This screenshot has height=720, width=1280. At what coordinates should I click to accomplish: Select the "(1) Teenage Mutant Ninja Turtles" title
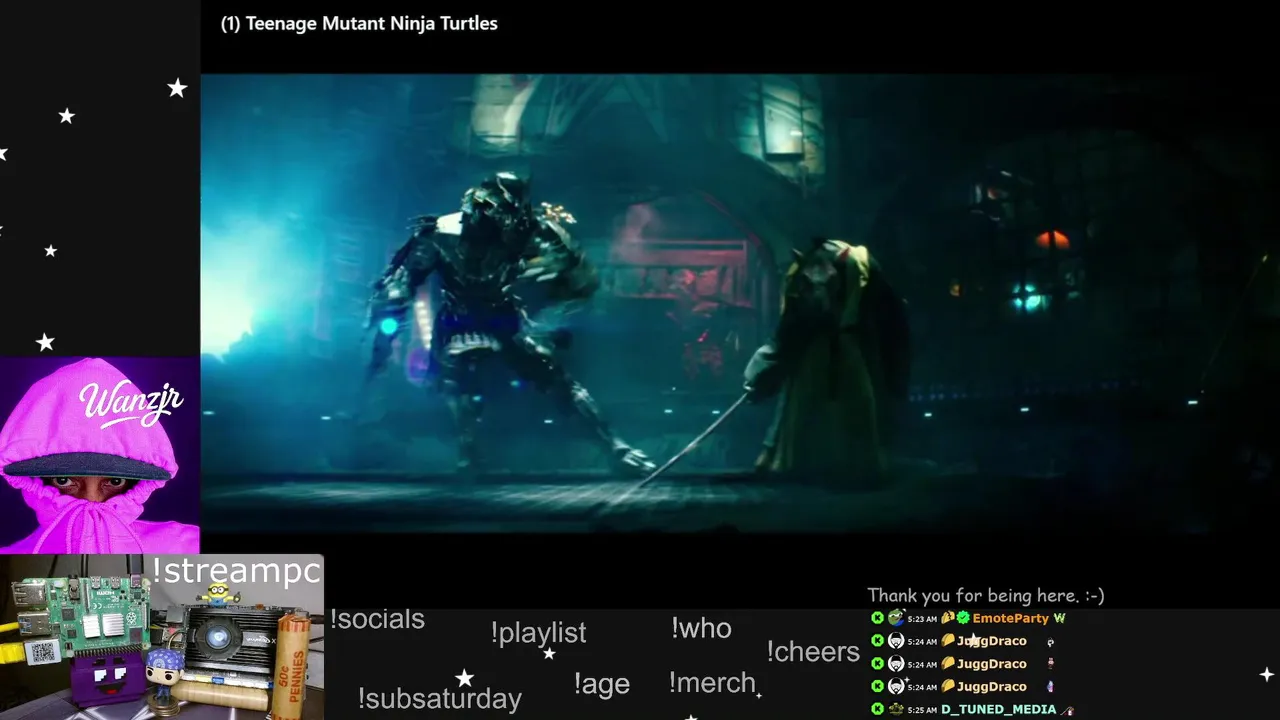[x=359, y=23]
